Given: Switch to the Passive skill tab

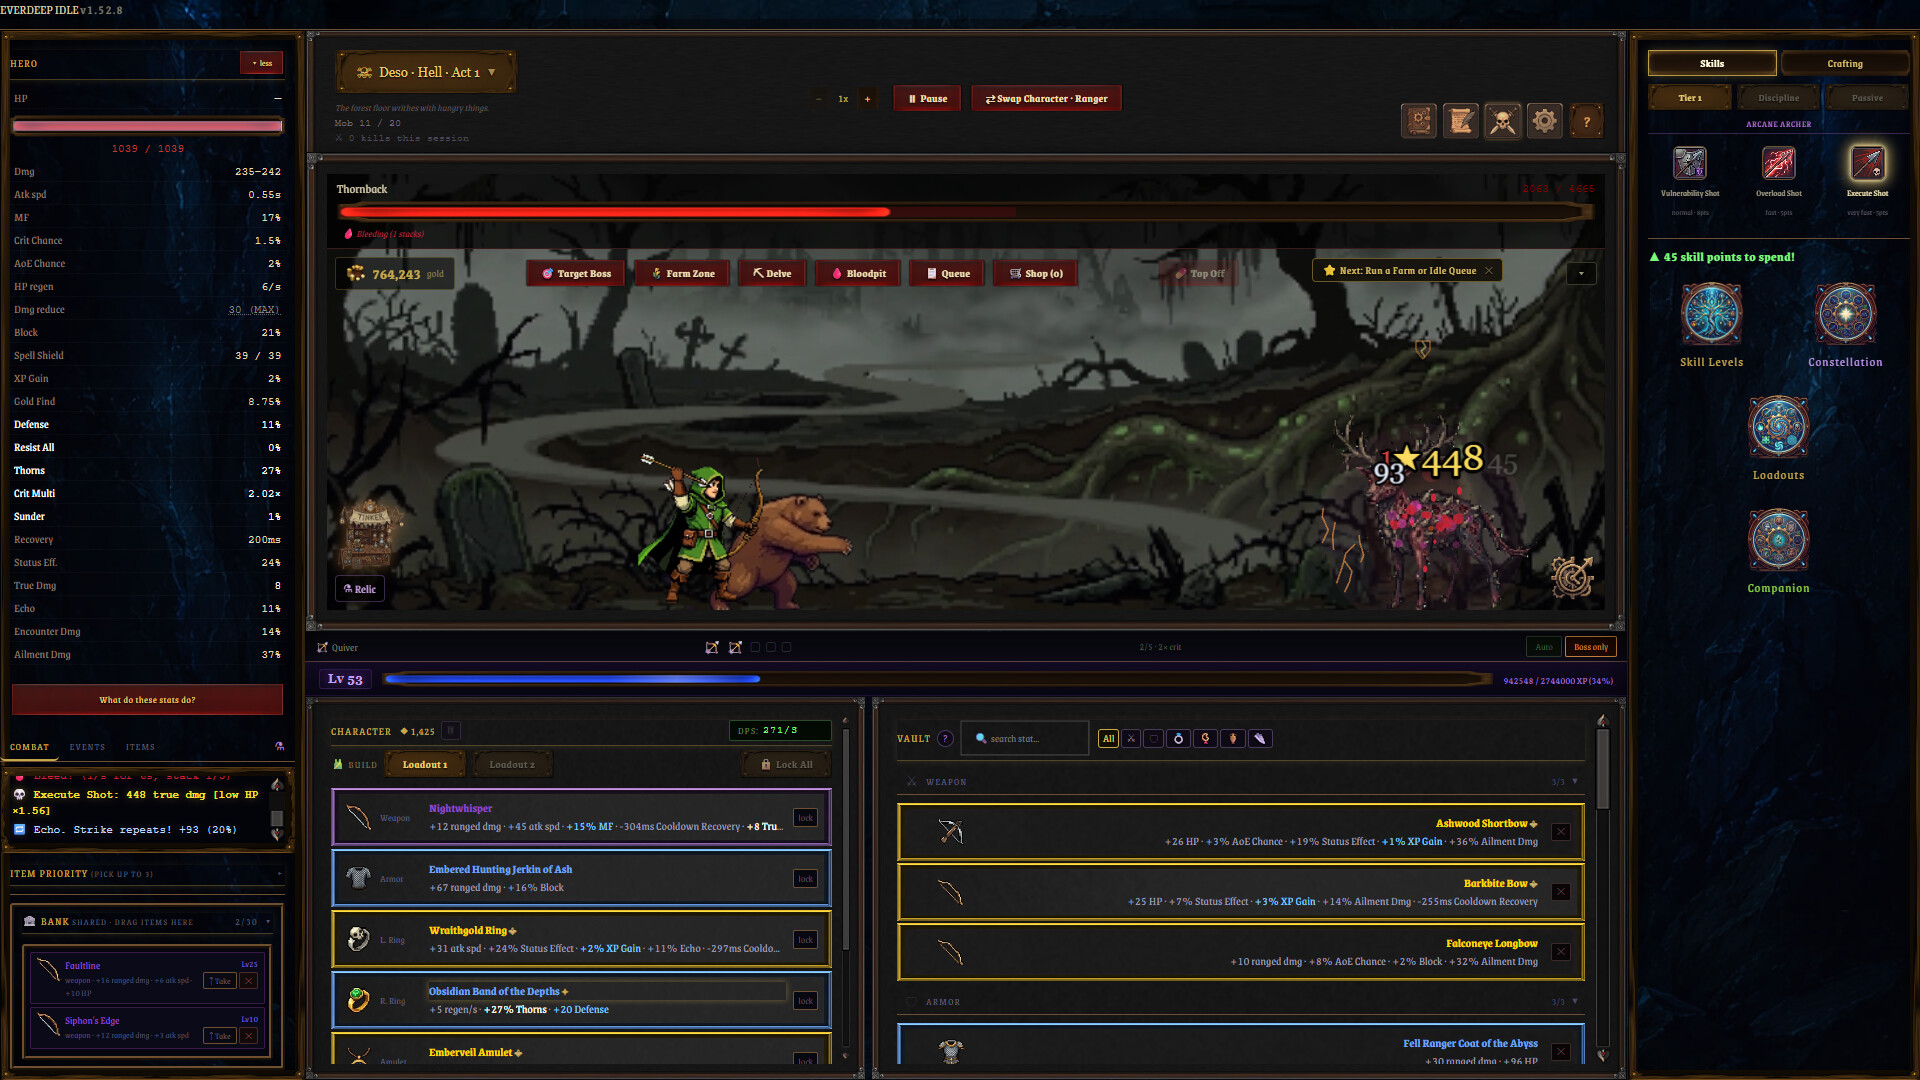Looking at the screenshot, I should point(1867,98).
